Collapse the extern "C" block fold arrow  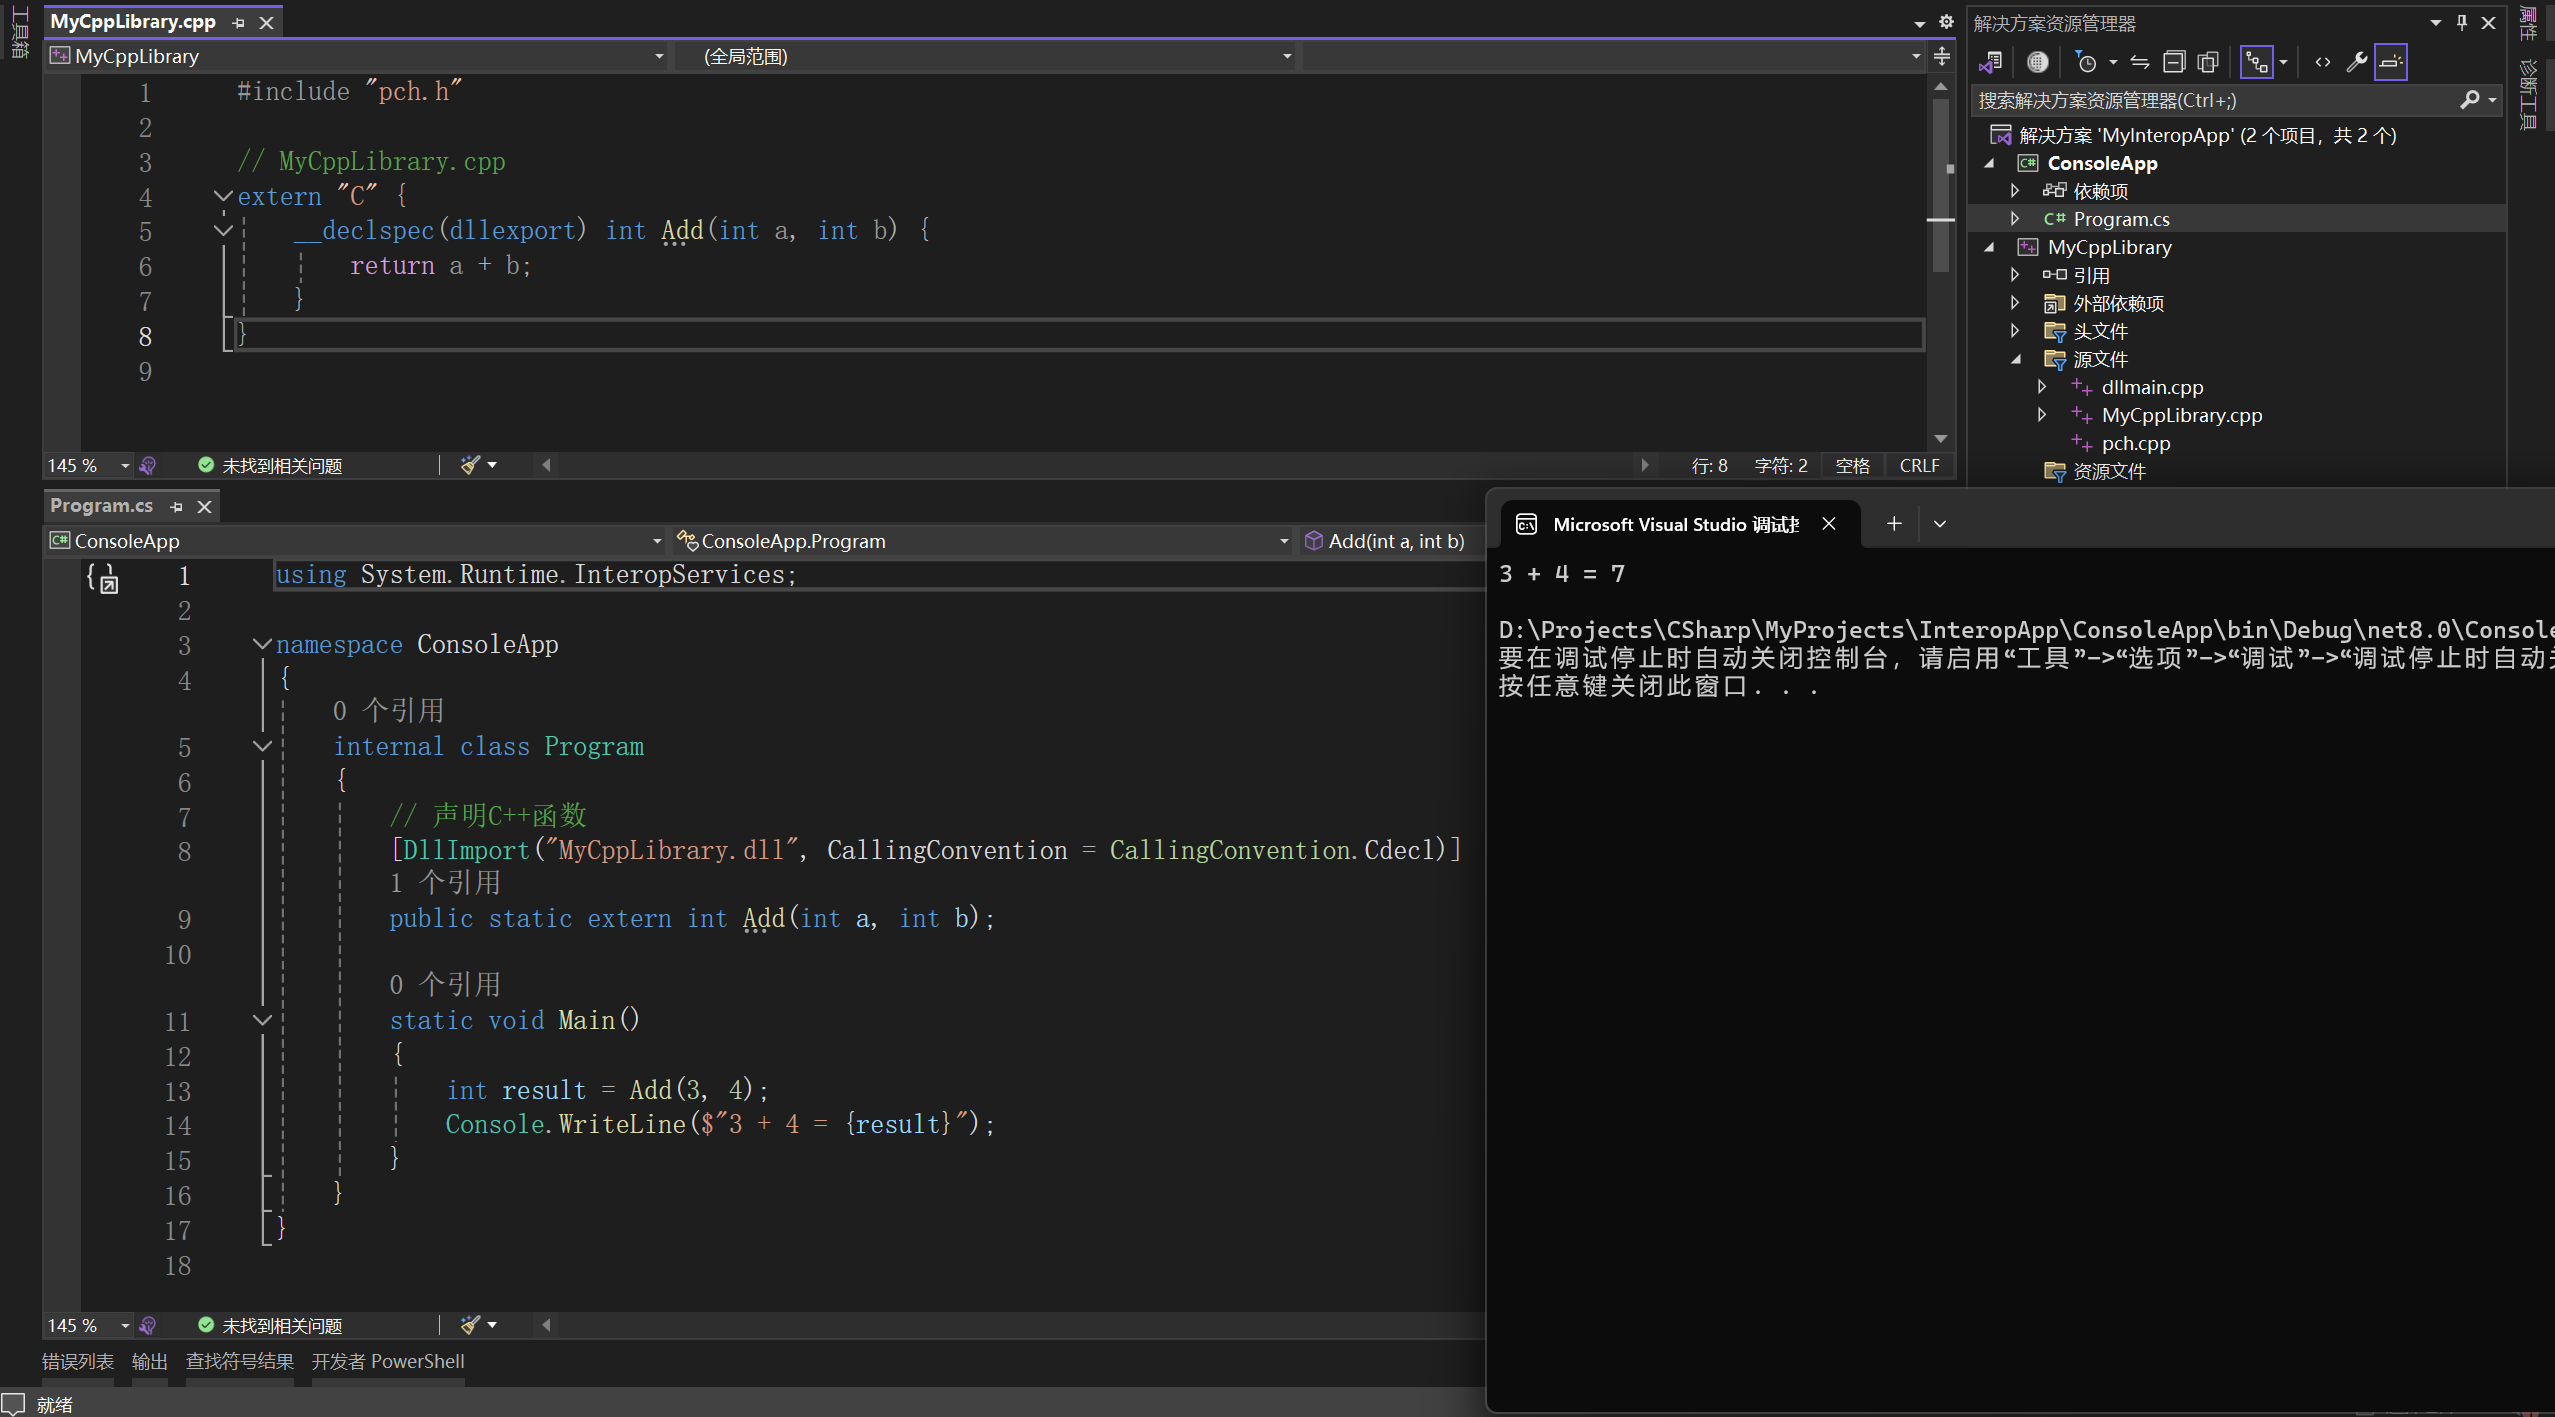223,195
